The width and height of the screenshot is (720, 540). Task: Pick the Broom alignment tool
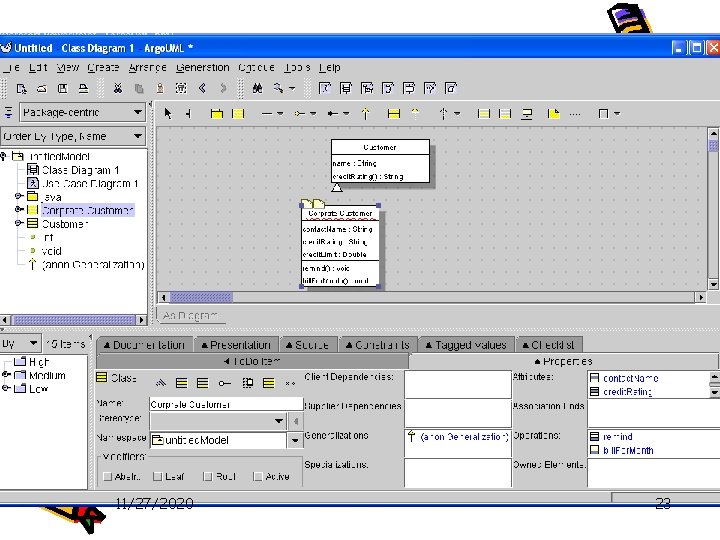(189, 113)
